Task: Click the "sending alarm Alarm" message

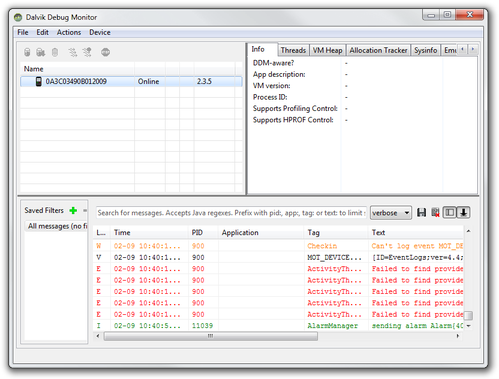Action: coord(417,326)
